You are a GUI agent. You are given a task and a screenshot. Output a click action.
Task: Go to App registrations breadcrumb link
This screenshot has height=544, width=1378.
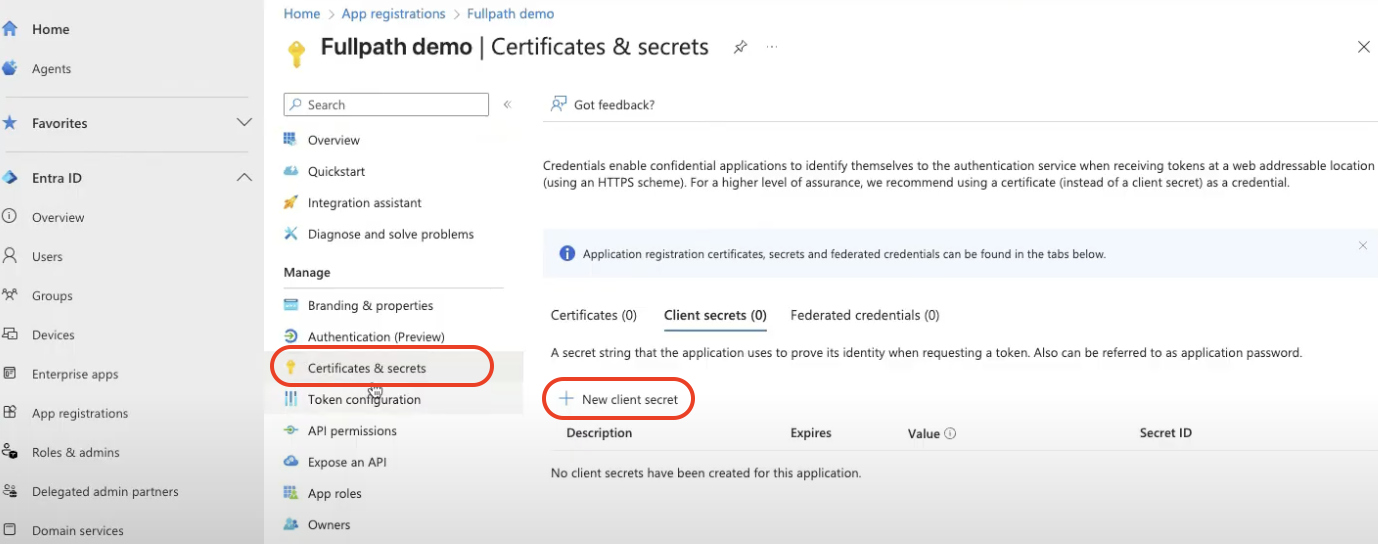(393, 14)
